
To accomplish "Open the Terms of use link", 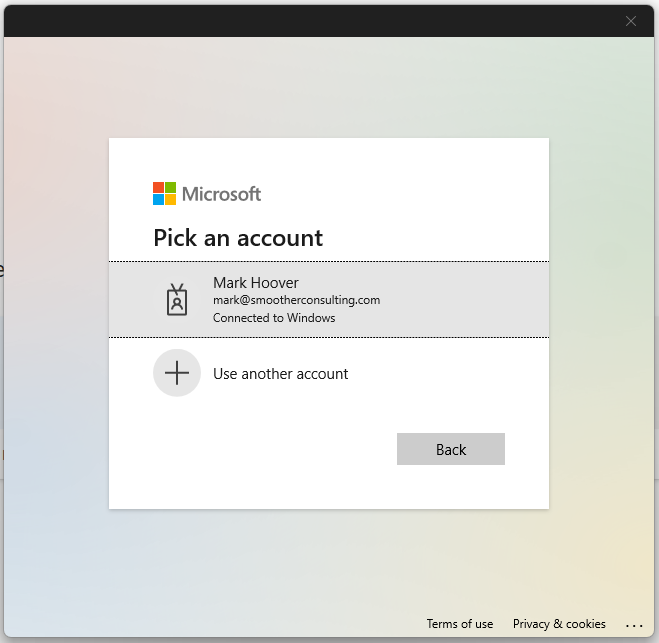I will pos(460,624).
